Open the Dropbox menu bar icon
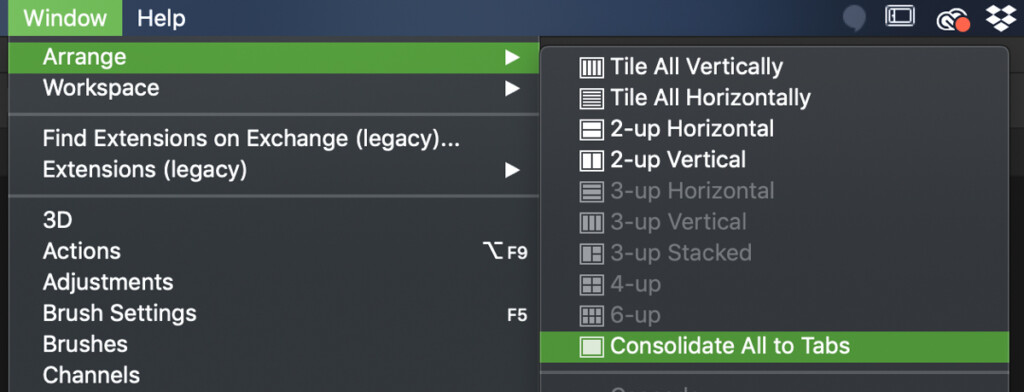Image resolution: width=1024 pixels, height=392 pixels. (1000, 18)
